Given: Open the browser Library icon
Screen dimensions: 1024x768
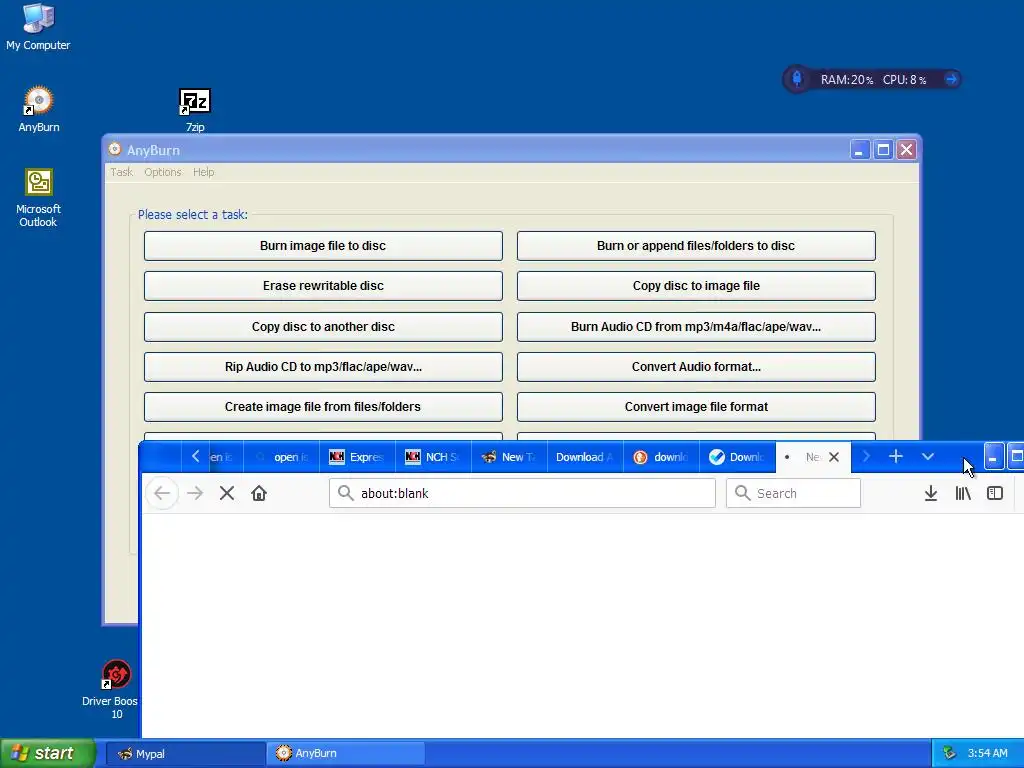Looking at the screenshot, I should [963, 493].
